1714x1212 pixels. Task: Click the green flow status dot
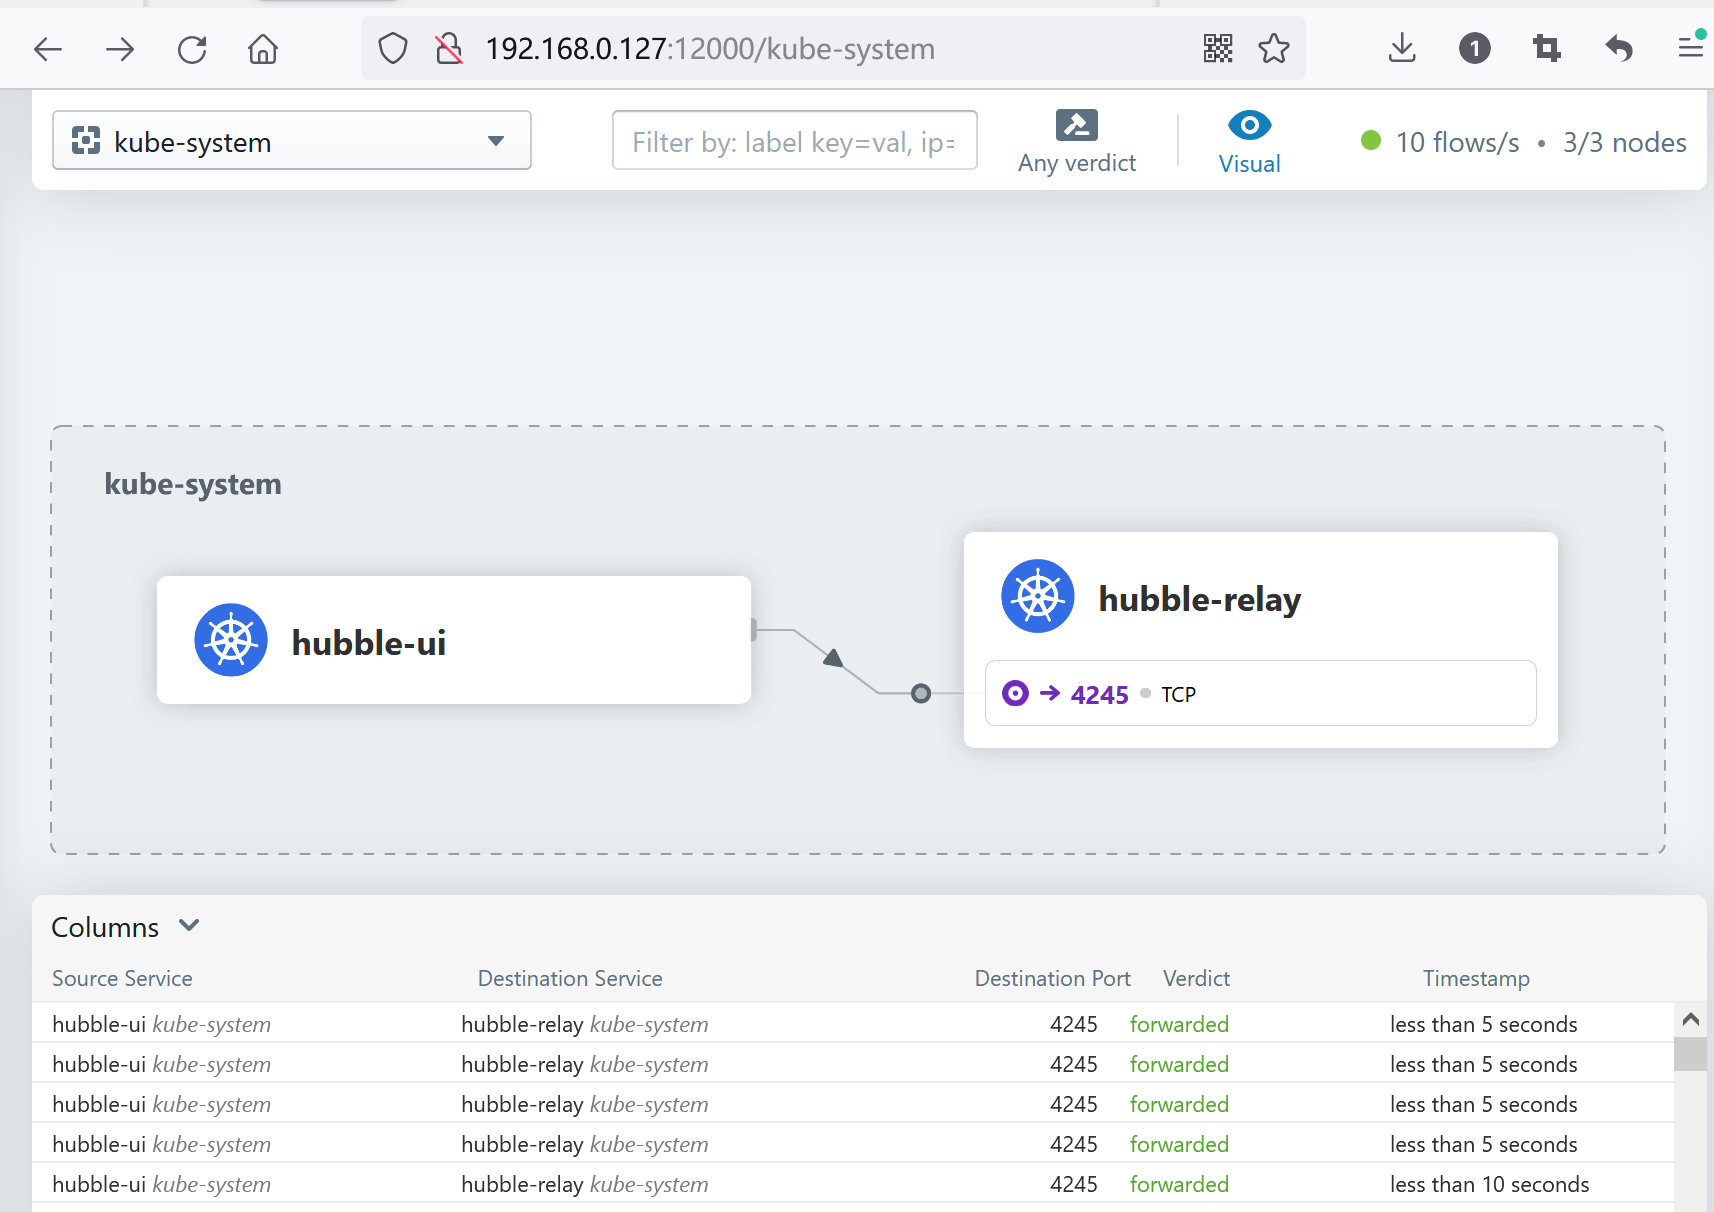pos(1371,141)
